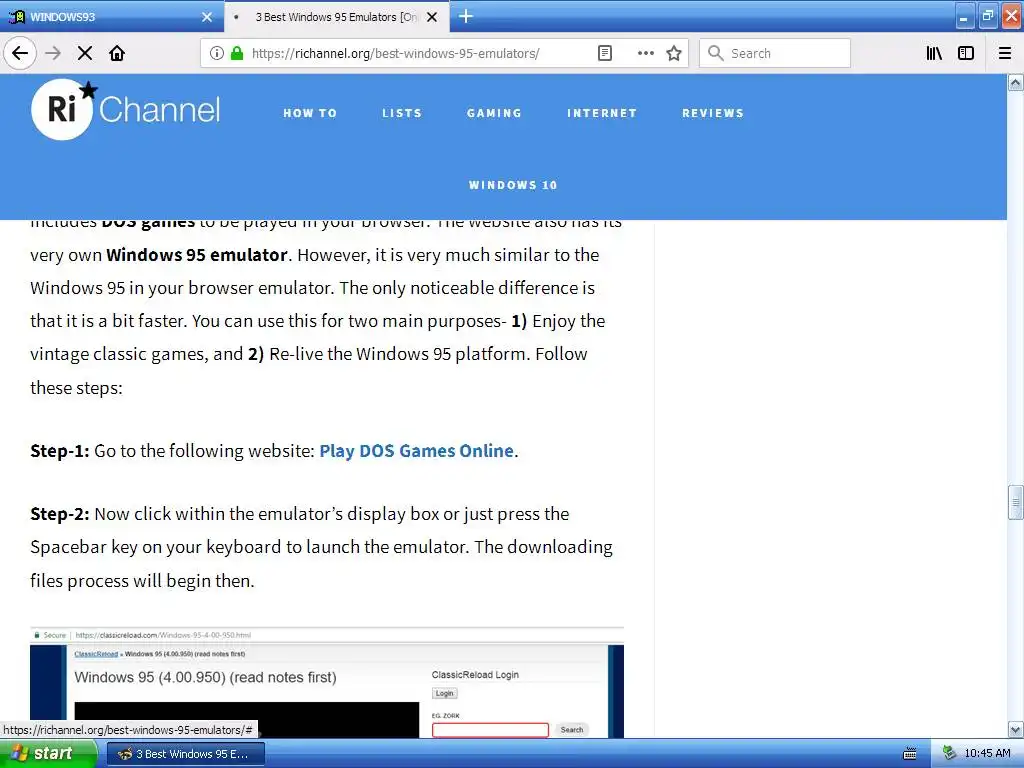
Task: Close the WINDOWS93 tab
Action: (207, 17)
